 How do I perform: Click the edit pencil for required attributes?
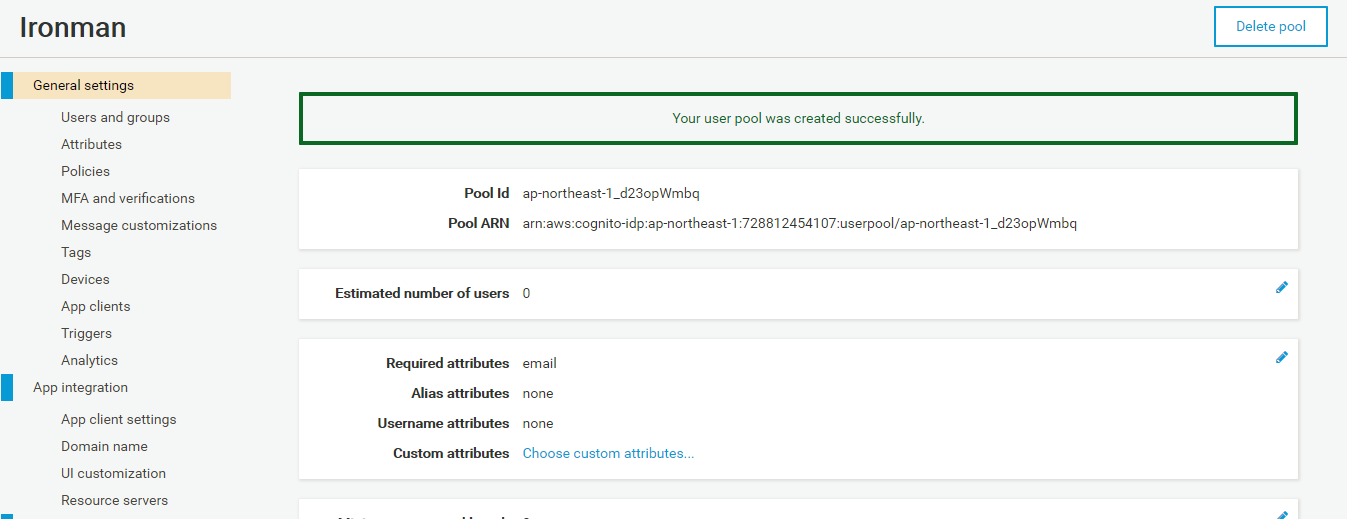1281,358
